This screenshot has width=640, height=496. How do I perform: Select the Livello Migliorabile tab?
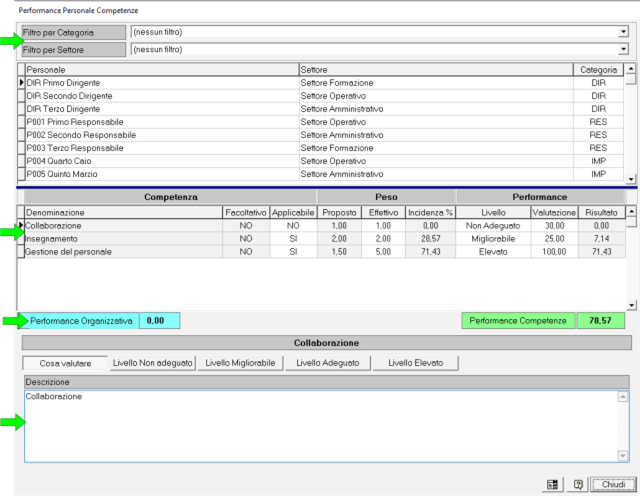(239, 363)
